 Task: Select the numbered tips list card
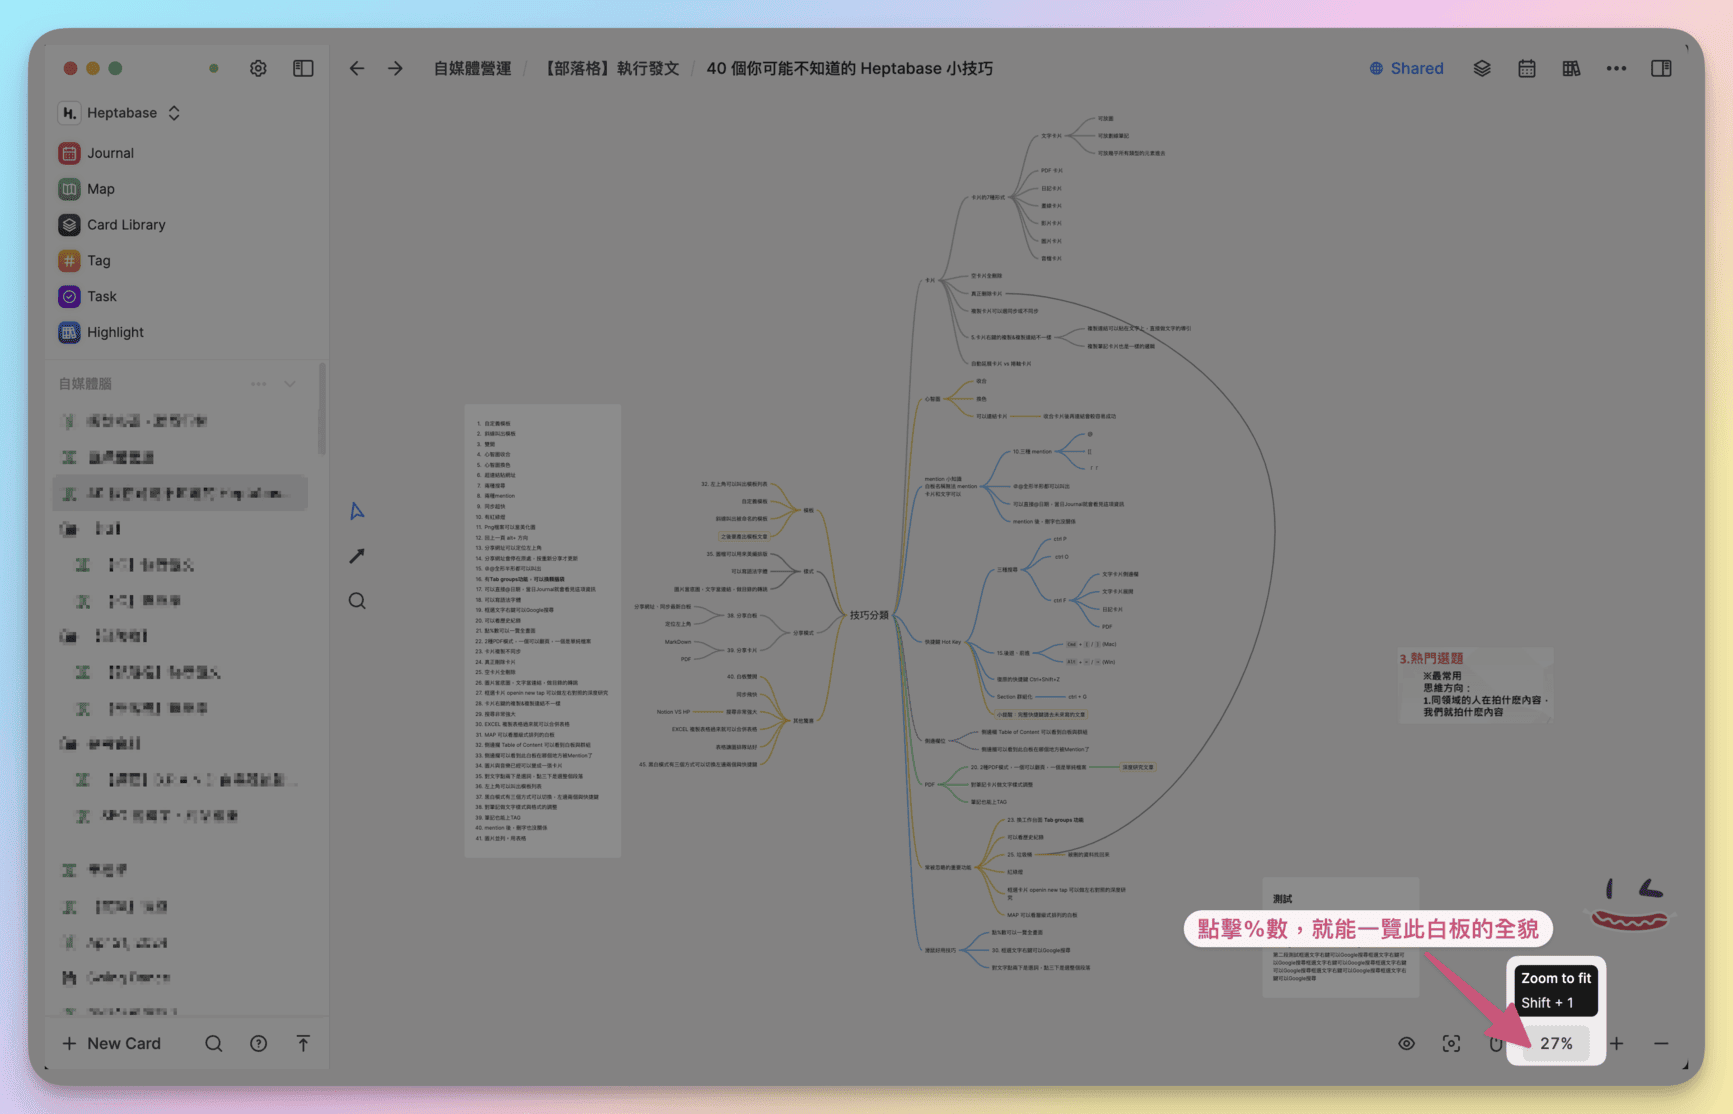[543, 630]
